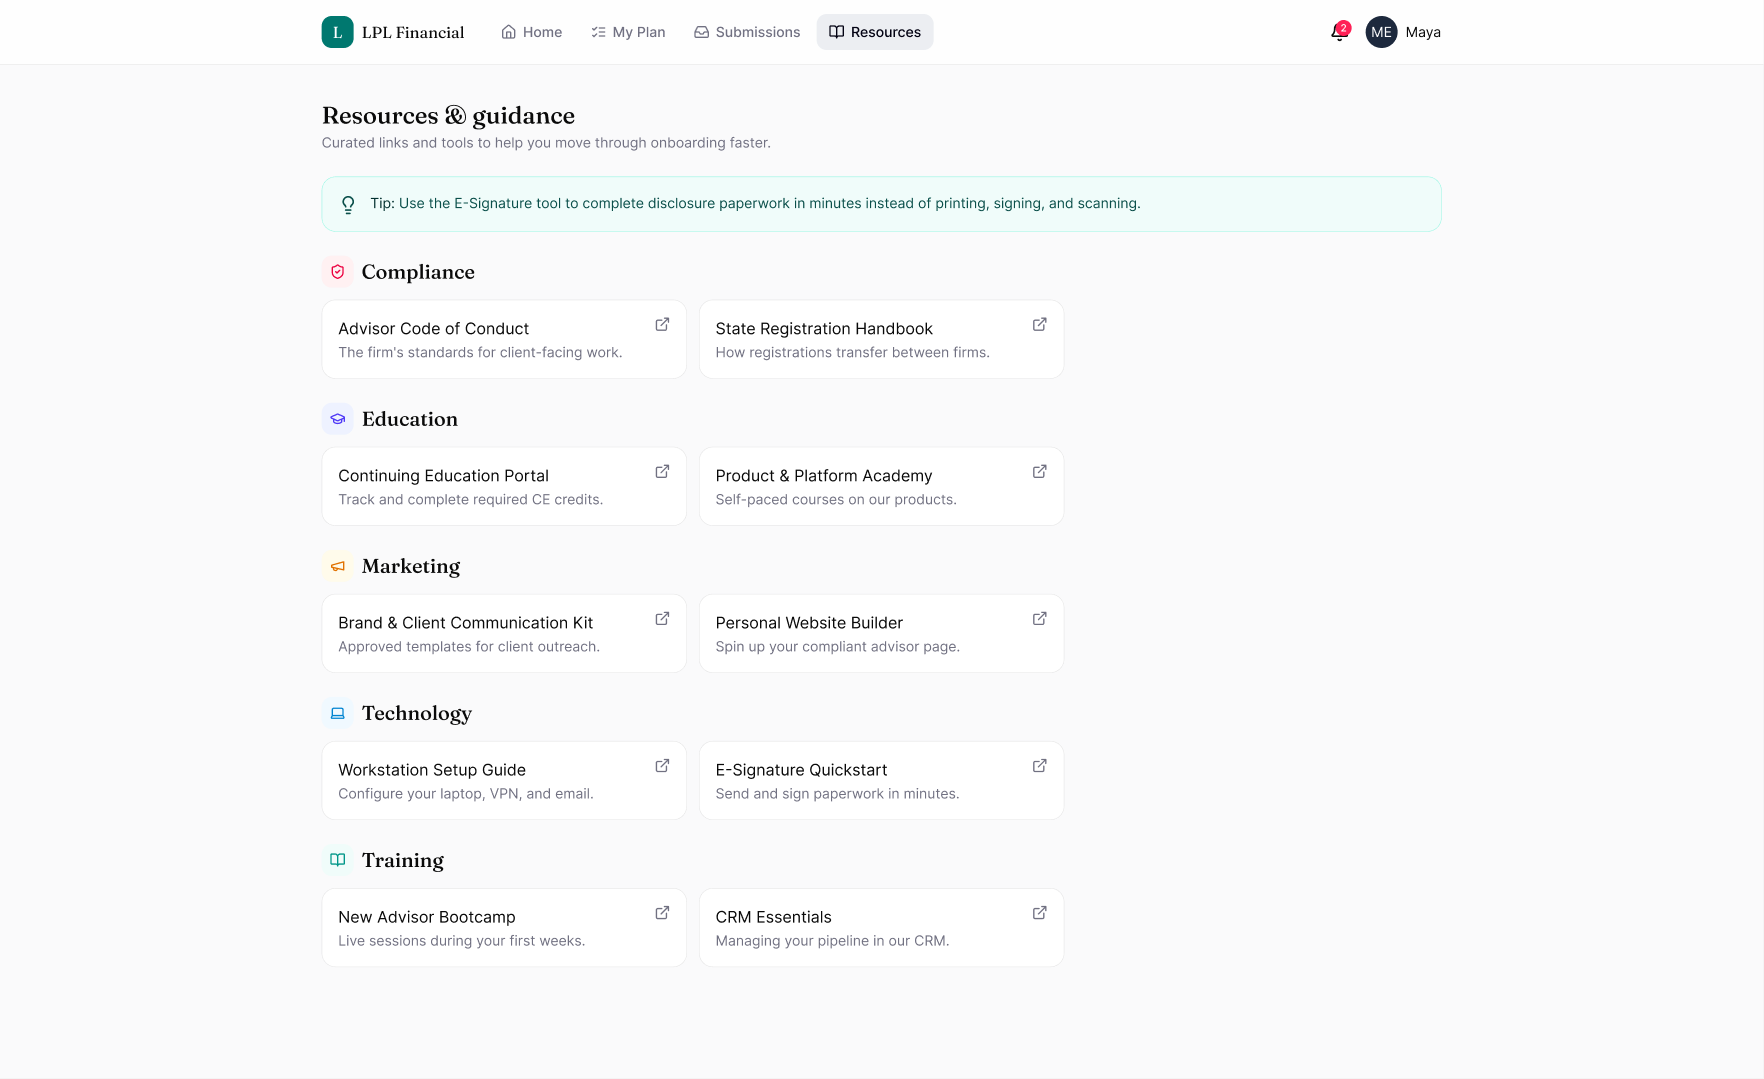Open the Continuing Education Portal link
This screenshot has height=1079, width=1764.
tap(504, 486)
